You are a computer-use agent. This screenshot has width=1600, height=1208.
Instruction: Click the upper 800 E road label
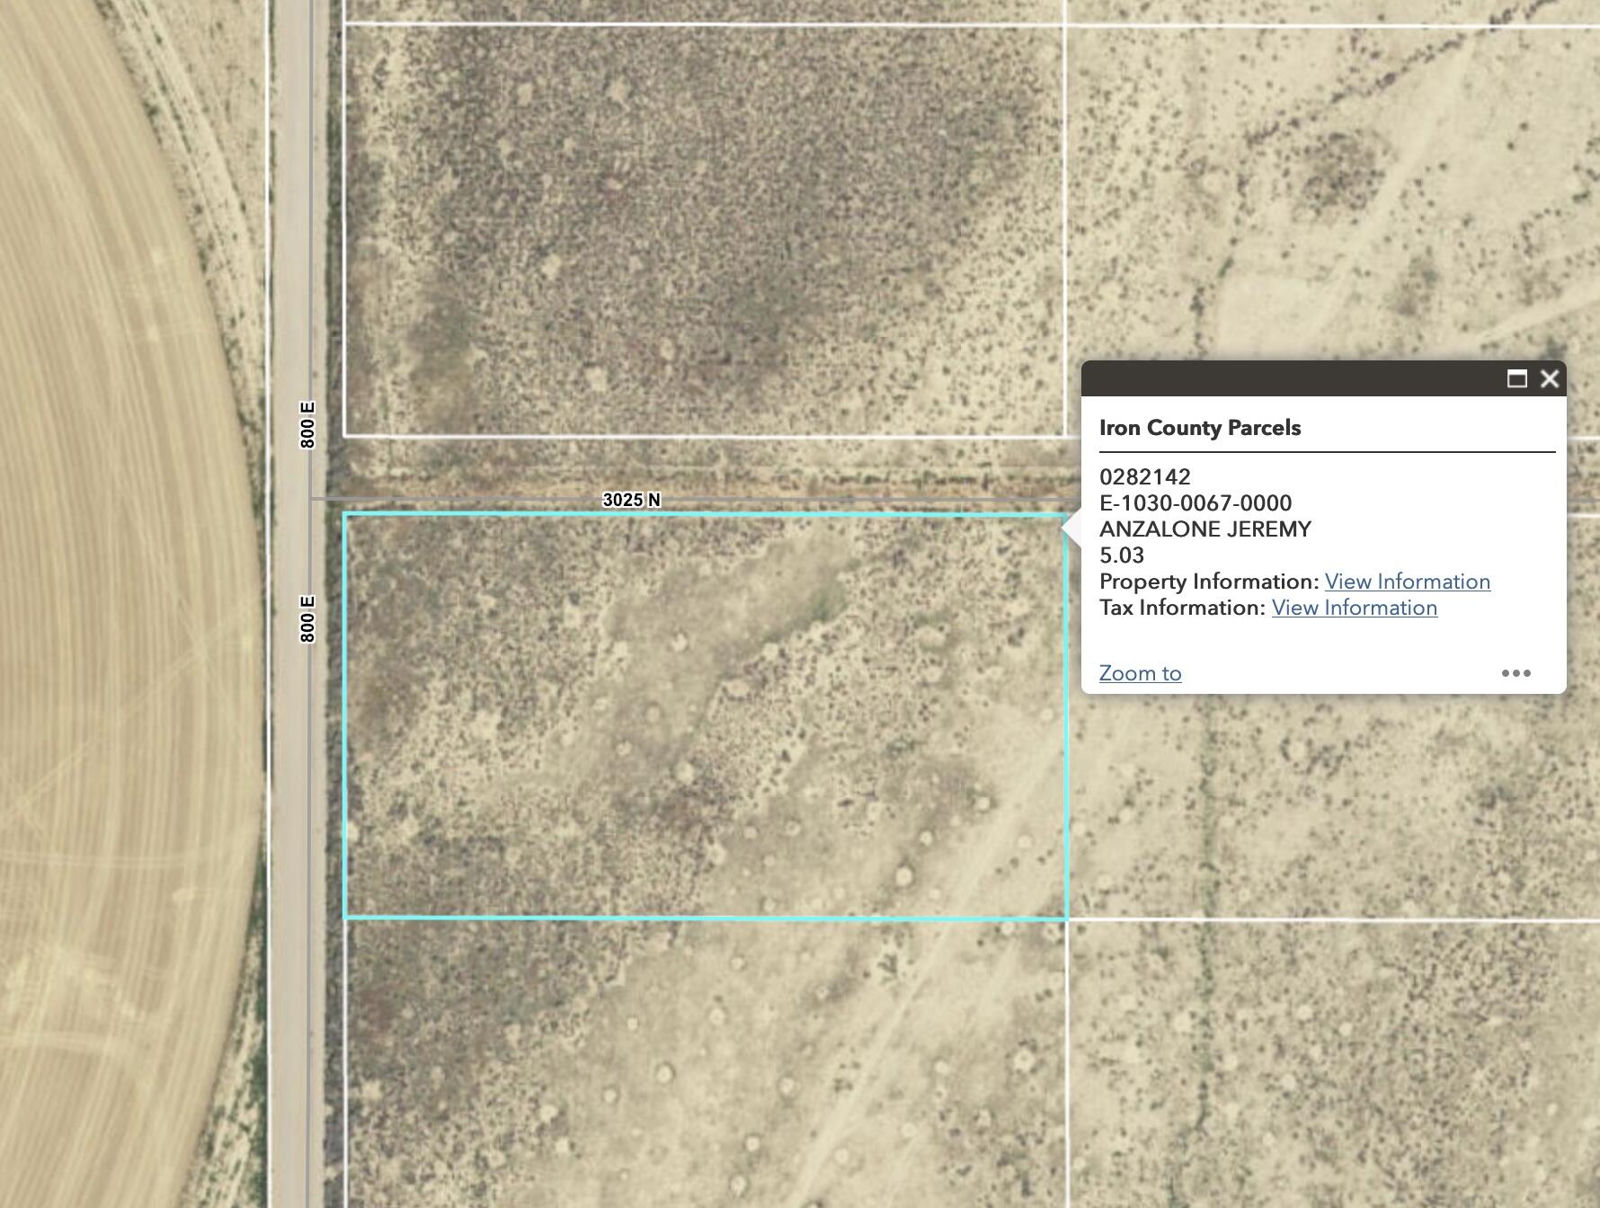308,425
